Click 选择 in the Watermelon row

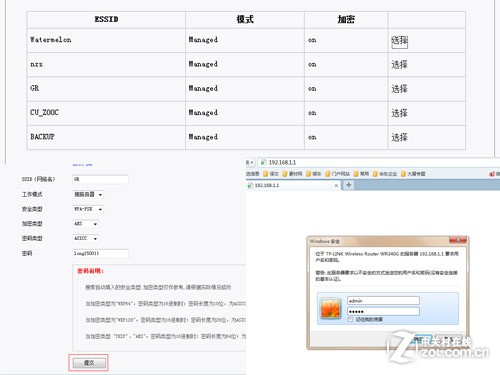(399, 41)
